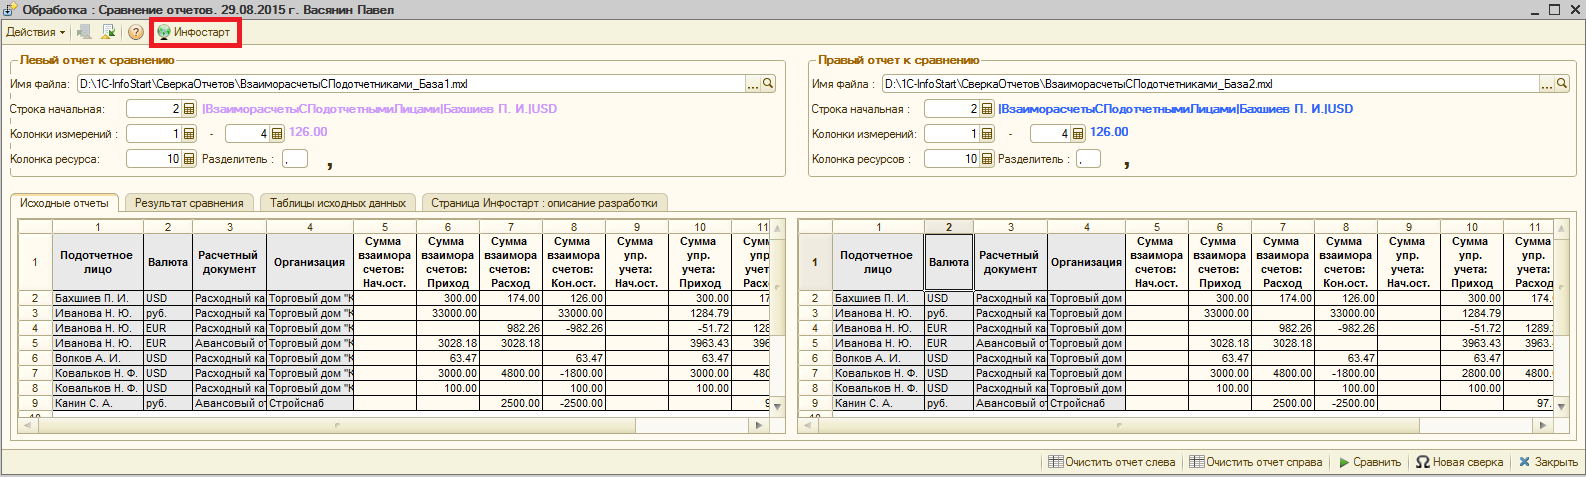Viewport: 1586px width, 477px height.
Task: Click the help question mark icon
Action: pos(136,32)
